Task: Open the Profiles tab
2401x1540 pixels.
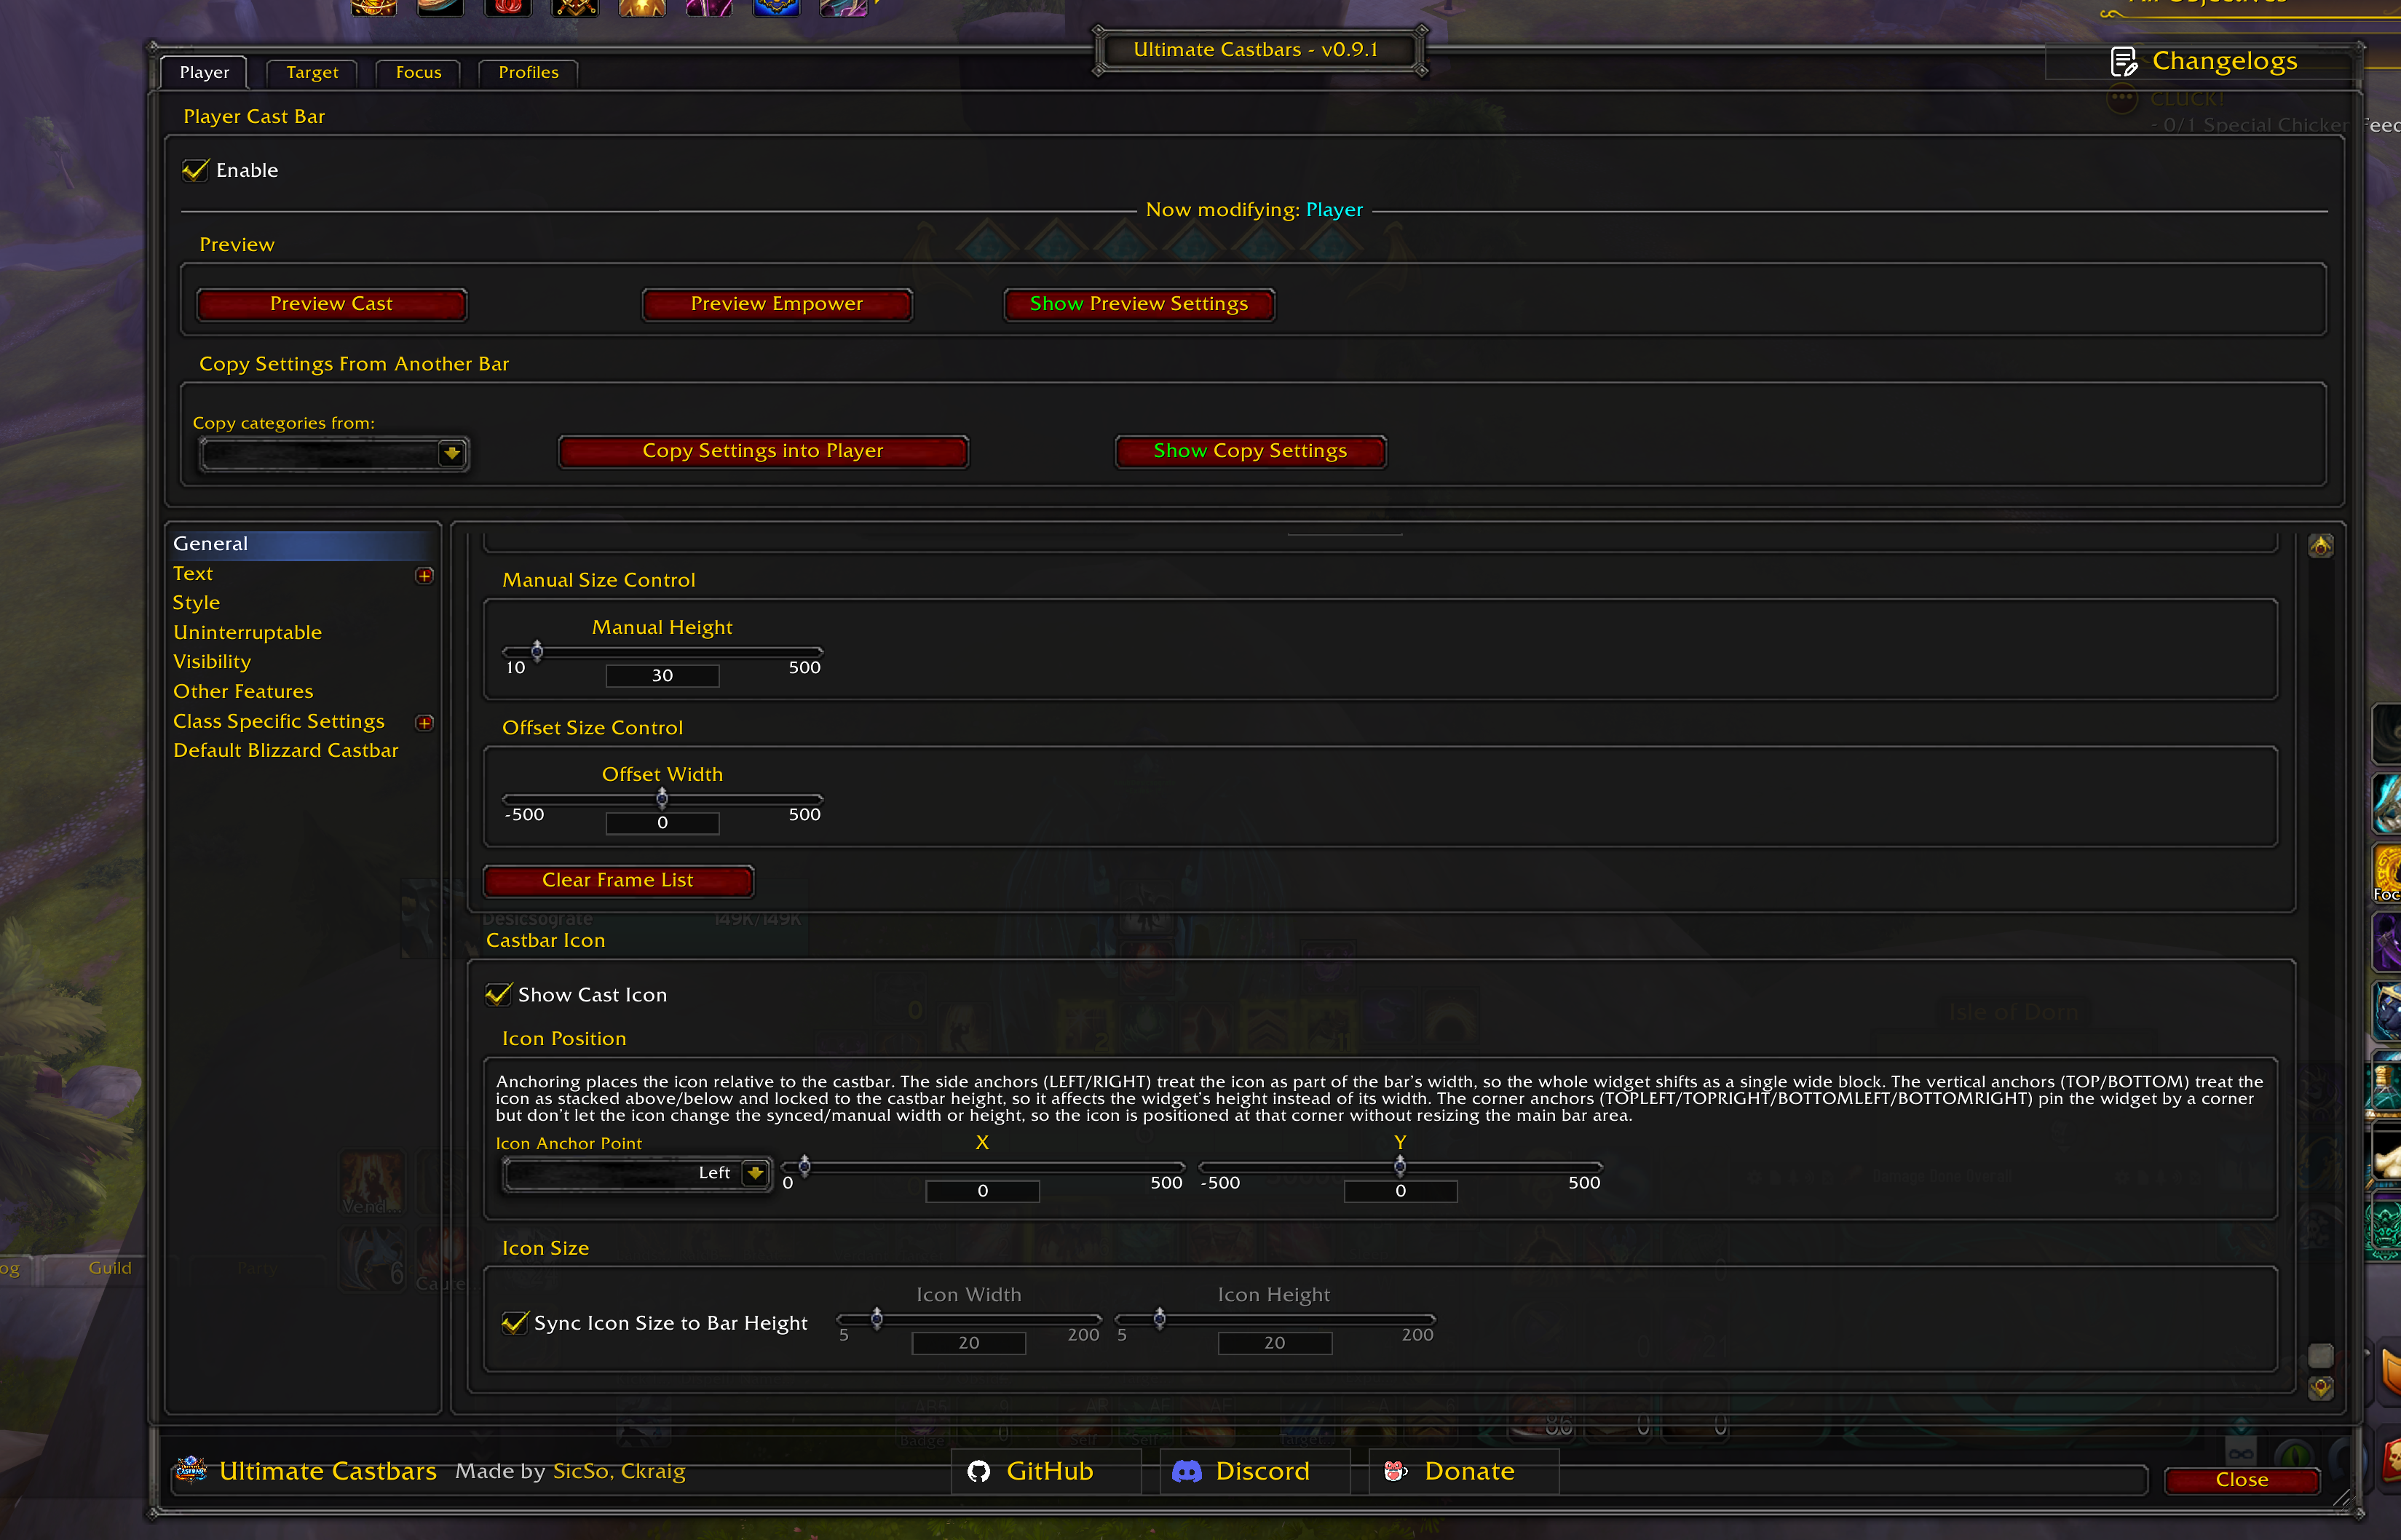Action: (x=528, y=72)
